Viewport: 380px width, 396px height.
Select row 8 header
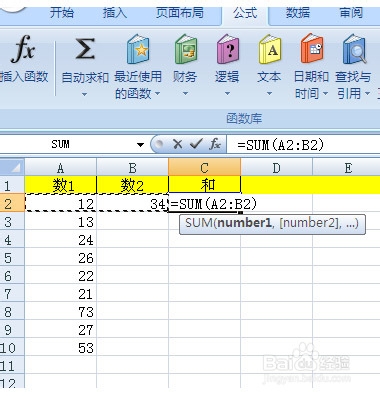coord(12,312)
